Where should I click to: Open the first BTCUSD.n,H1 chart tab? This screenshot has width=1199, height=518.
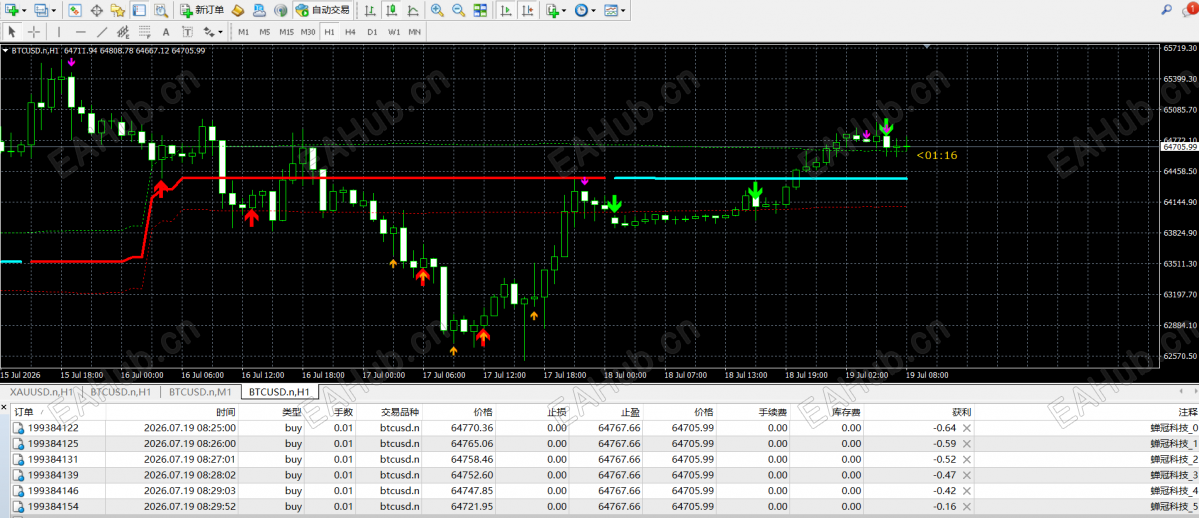coord(119,392)
